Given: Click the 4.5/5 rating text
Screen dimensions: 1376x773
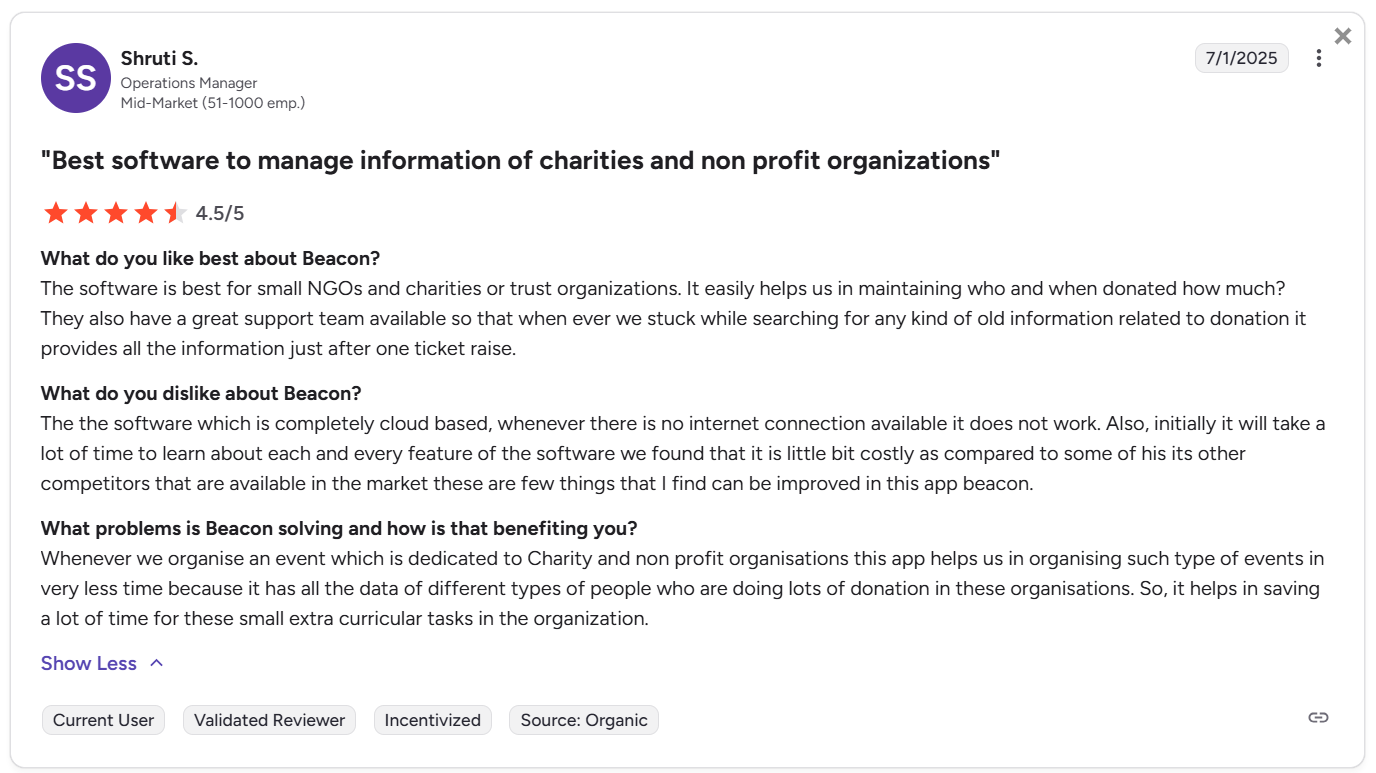Looking at the screenshot, I should (220, 213).
